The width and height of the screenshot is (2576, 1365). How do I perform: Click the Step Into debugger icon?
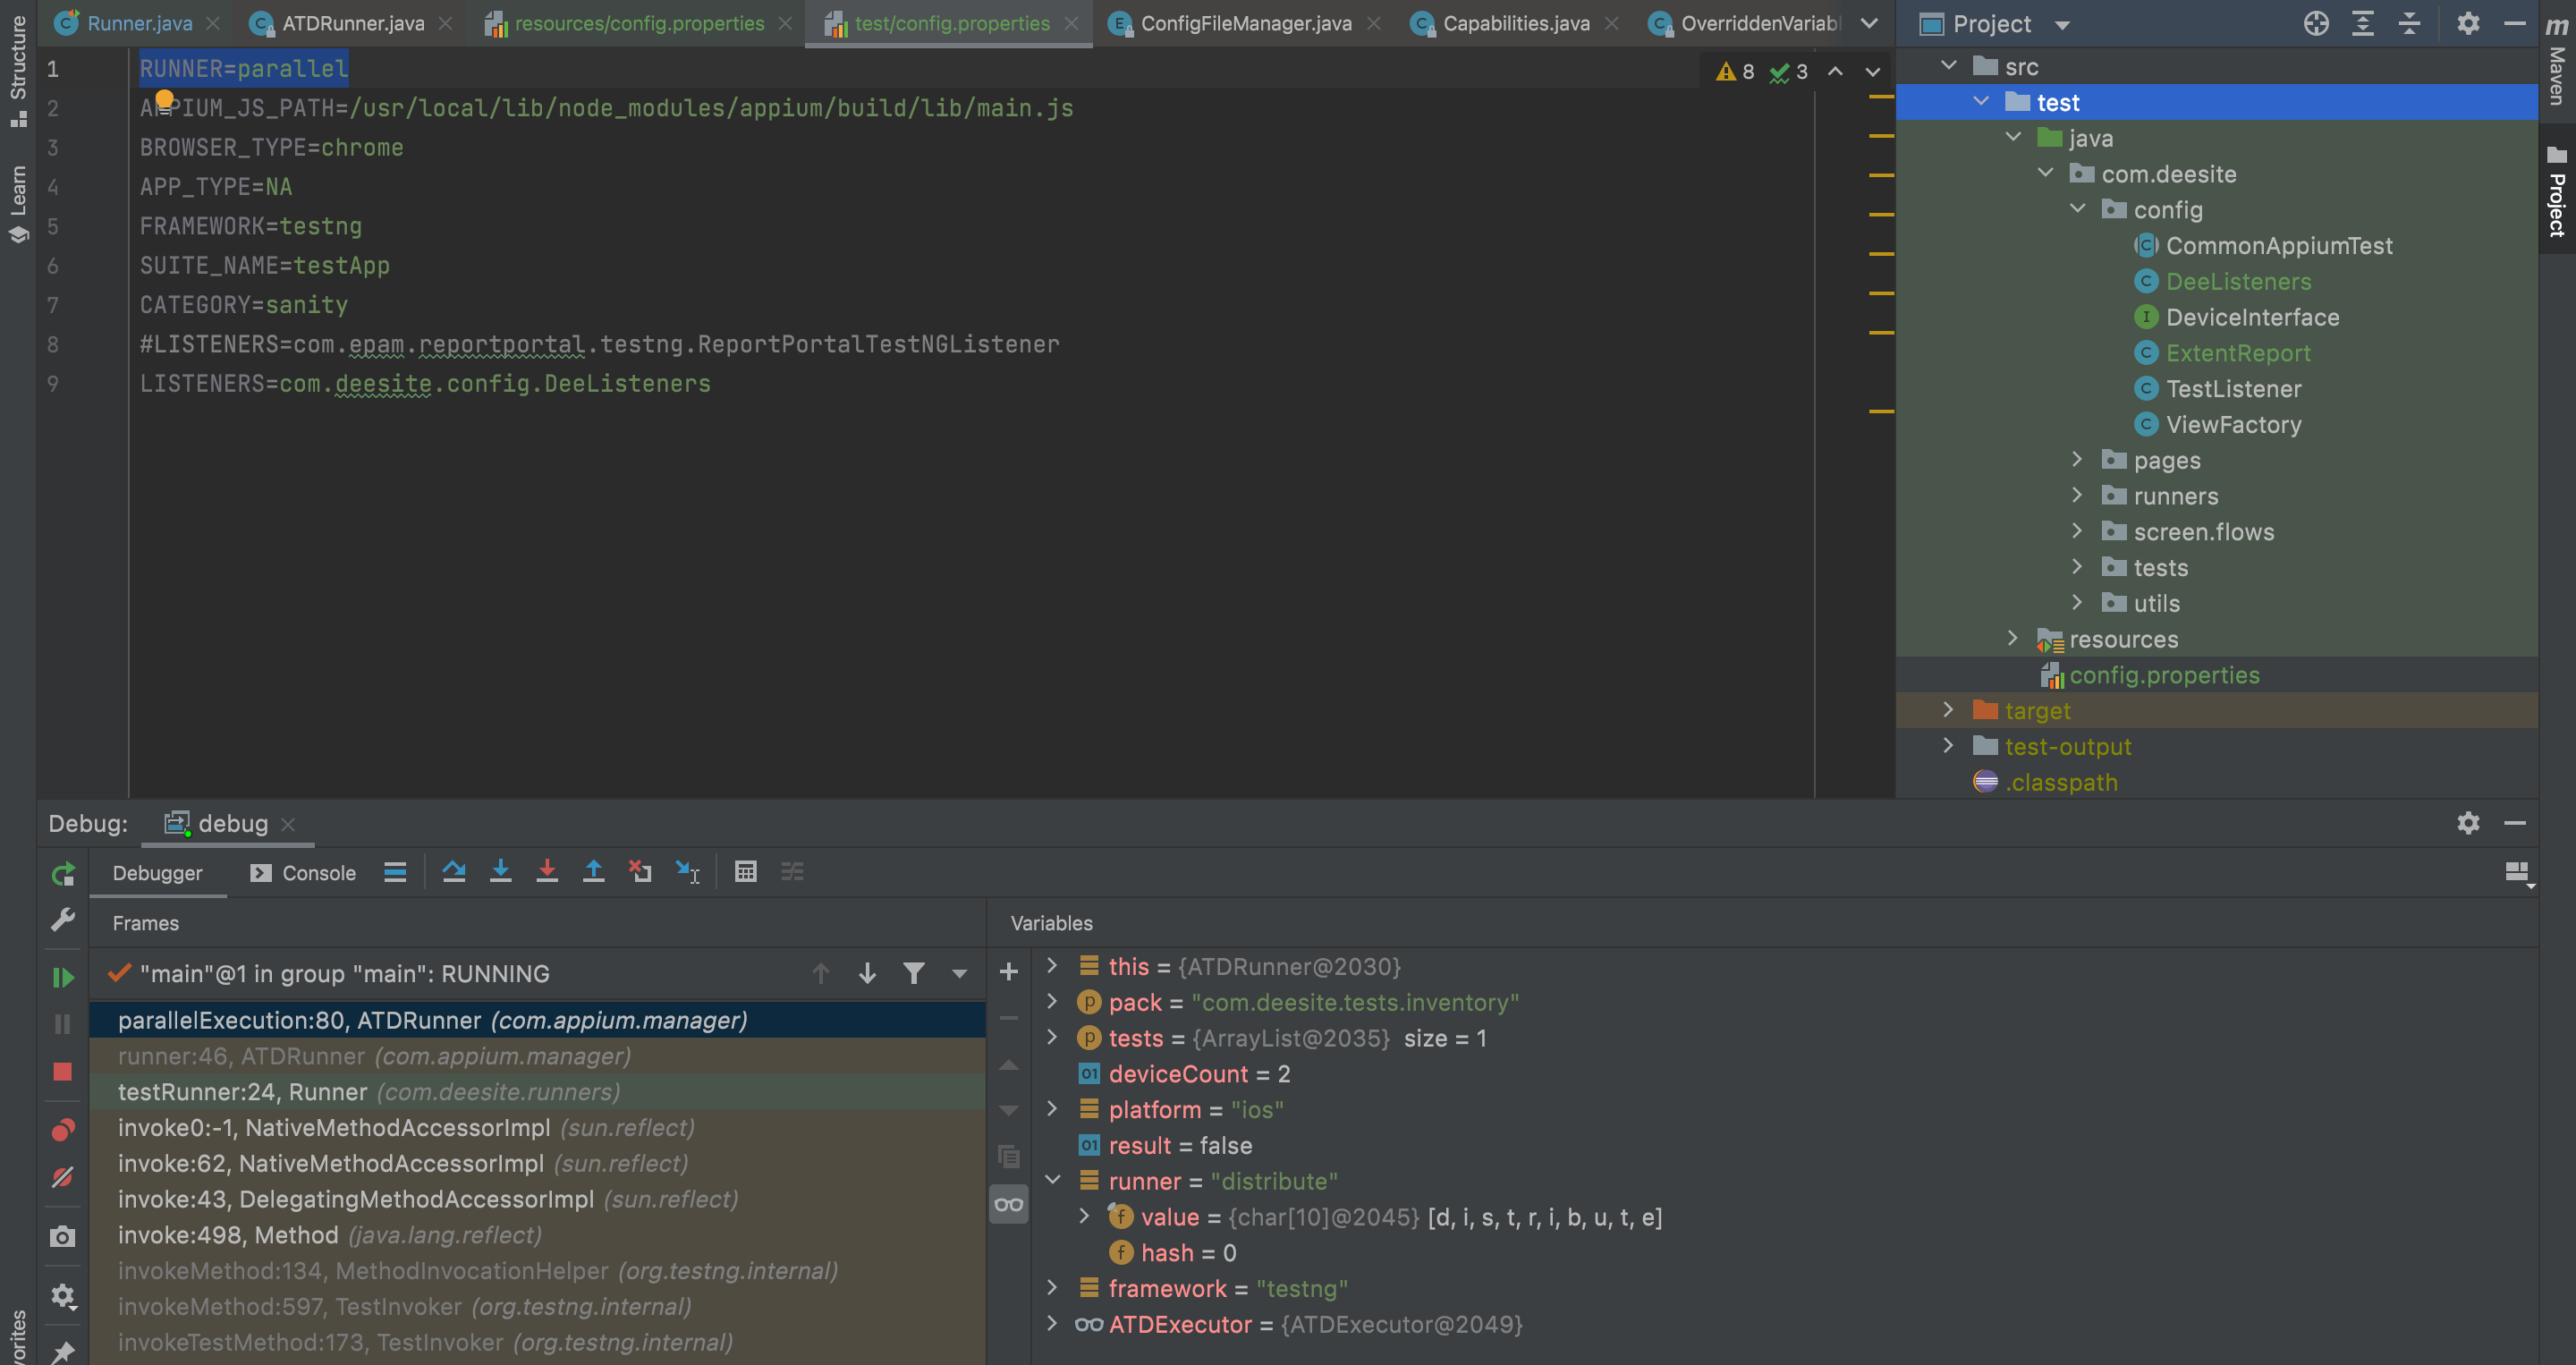tap(501, 871)
